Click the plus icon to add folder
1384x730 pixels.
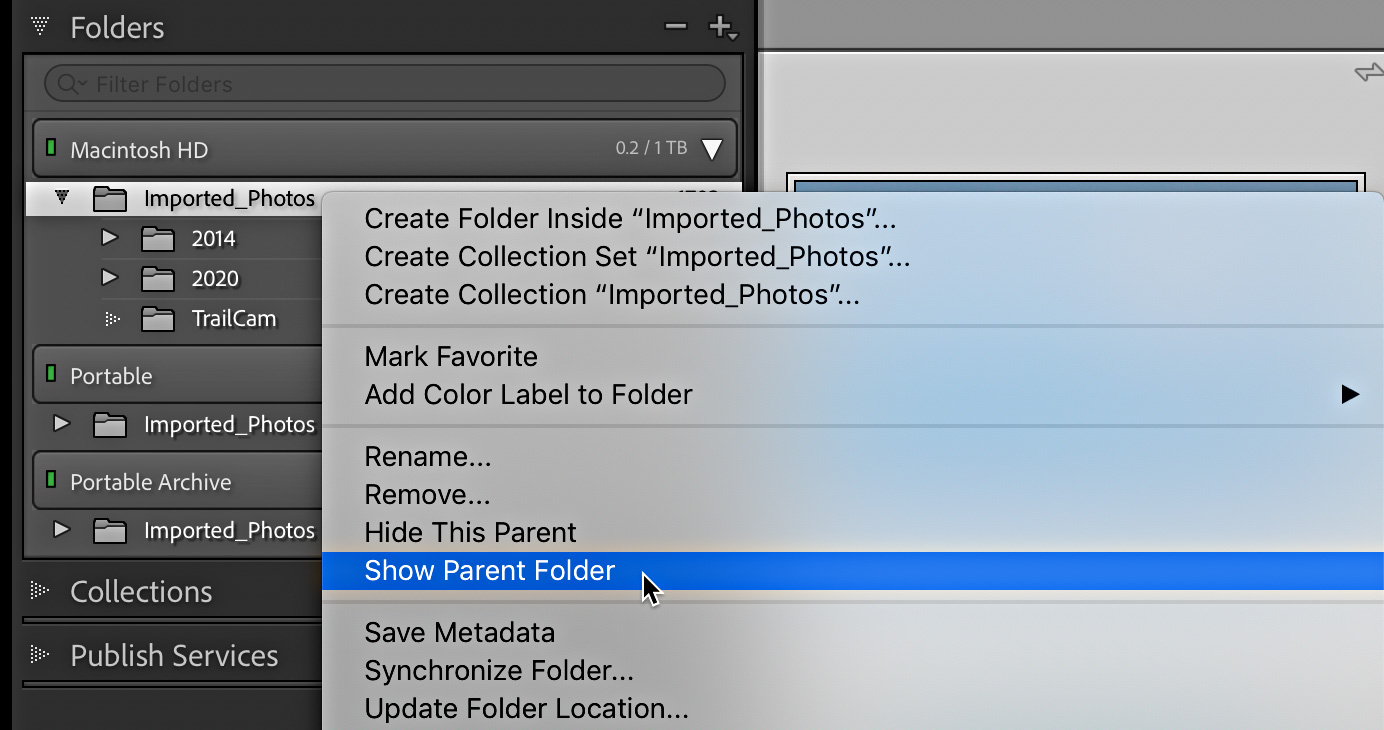[x=720, y=27]
